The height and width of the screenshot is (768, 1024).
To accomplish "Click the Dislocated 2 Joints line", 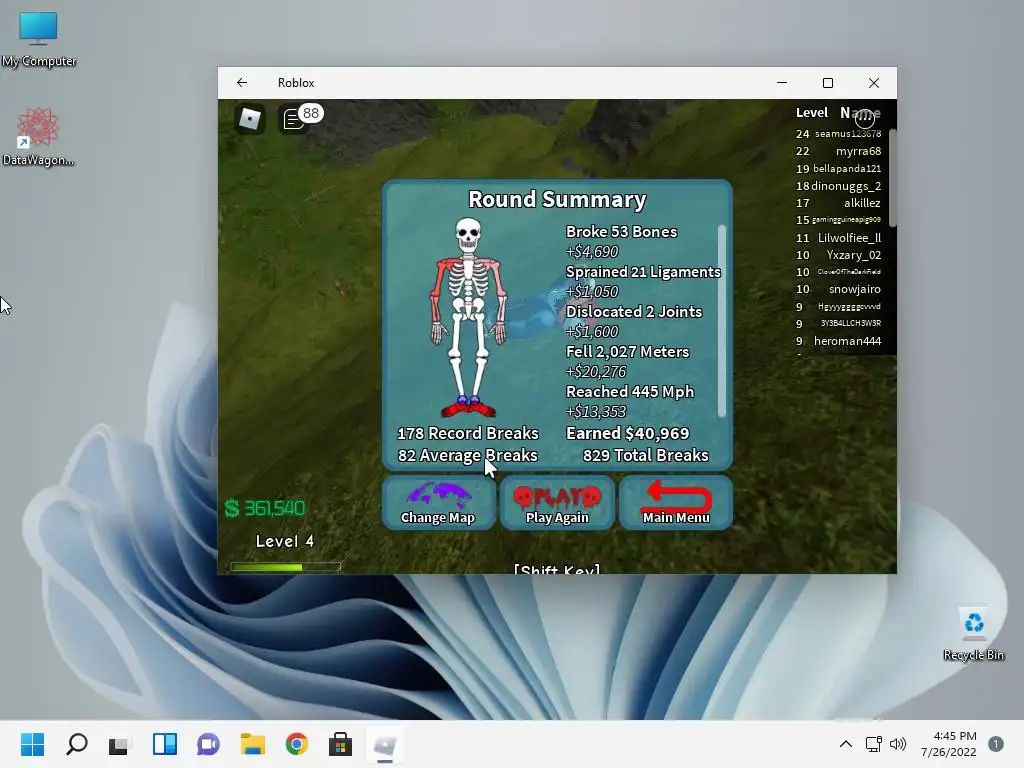I will 633,312.
